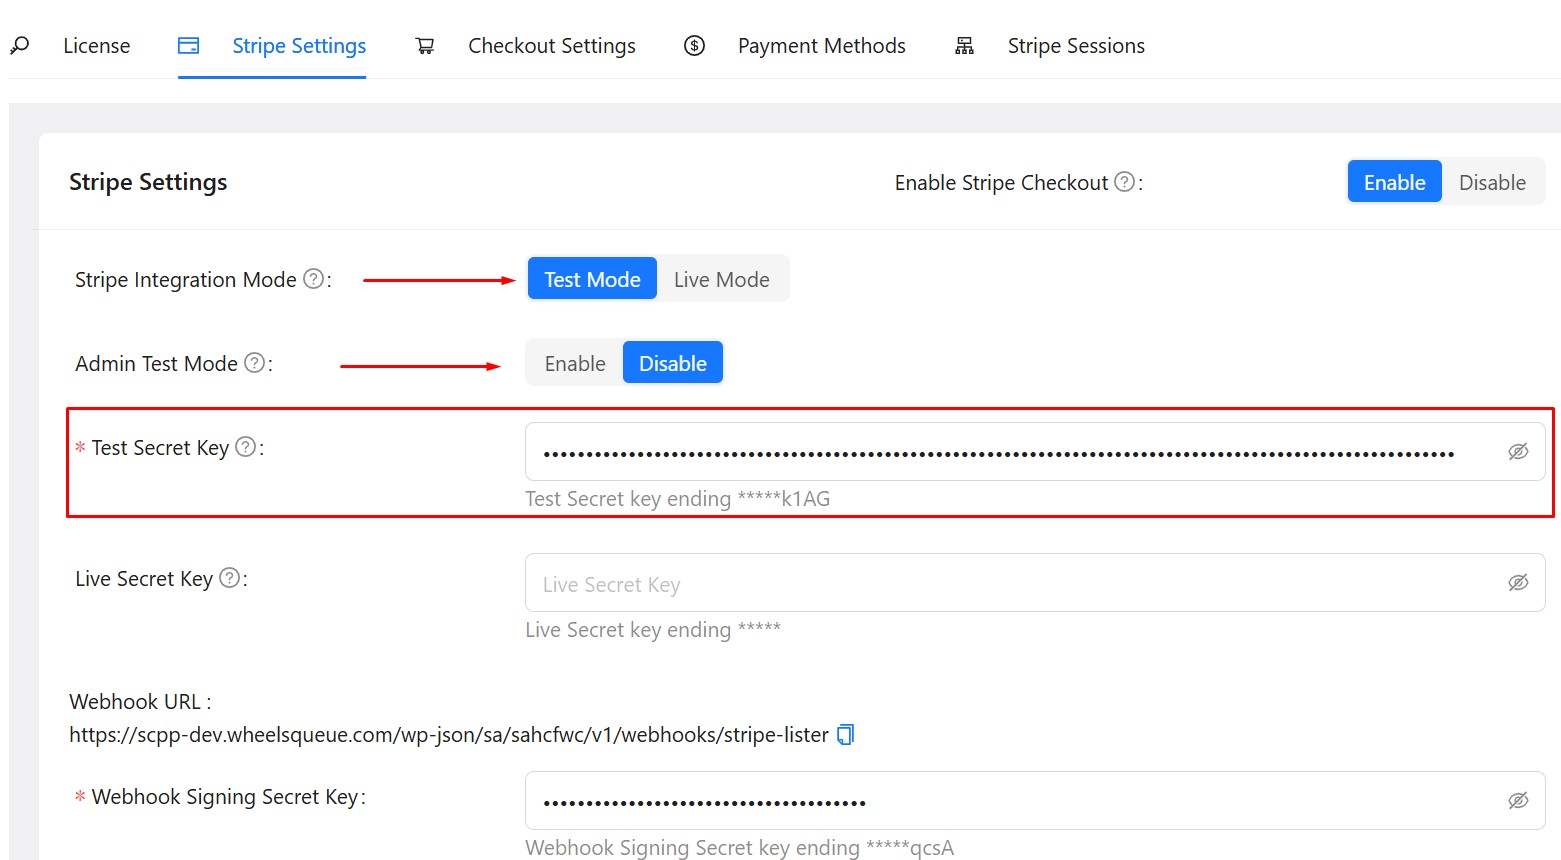The width and height of the screenshot is (1561, 860).
Task: Click the shopping cart icon for Checkout Settings
Action: [425, 46]
